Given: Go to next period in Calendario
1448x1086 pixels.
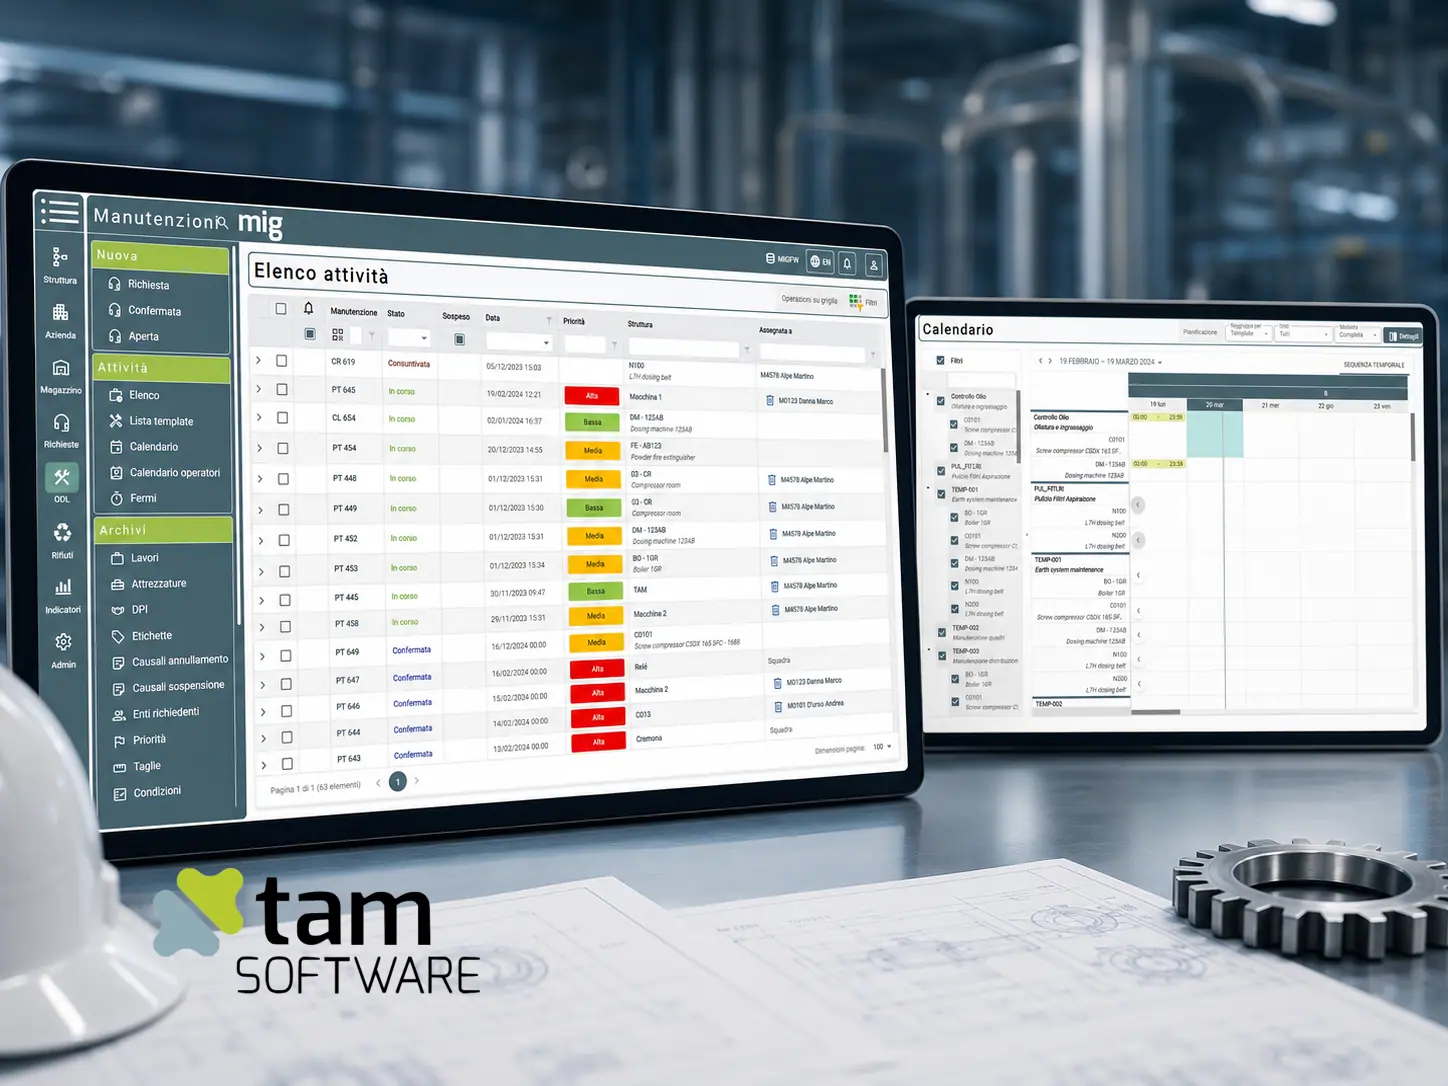Looking at the screenshot, I should pyautogui.click(x=1050, y=361).
